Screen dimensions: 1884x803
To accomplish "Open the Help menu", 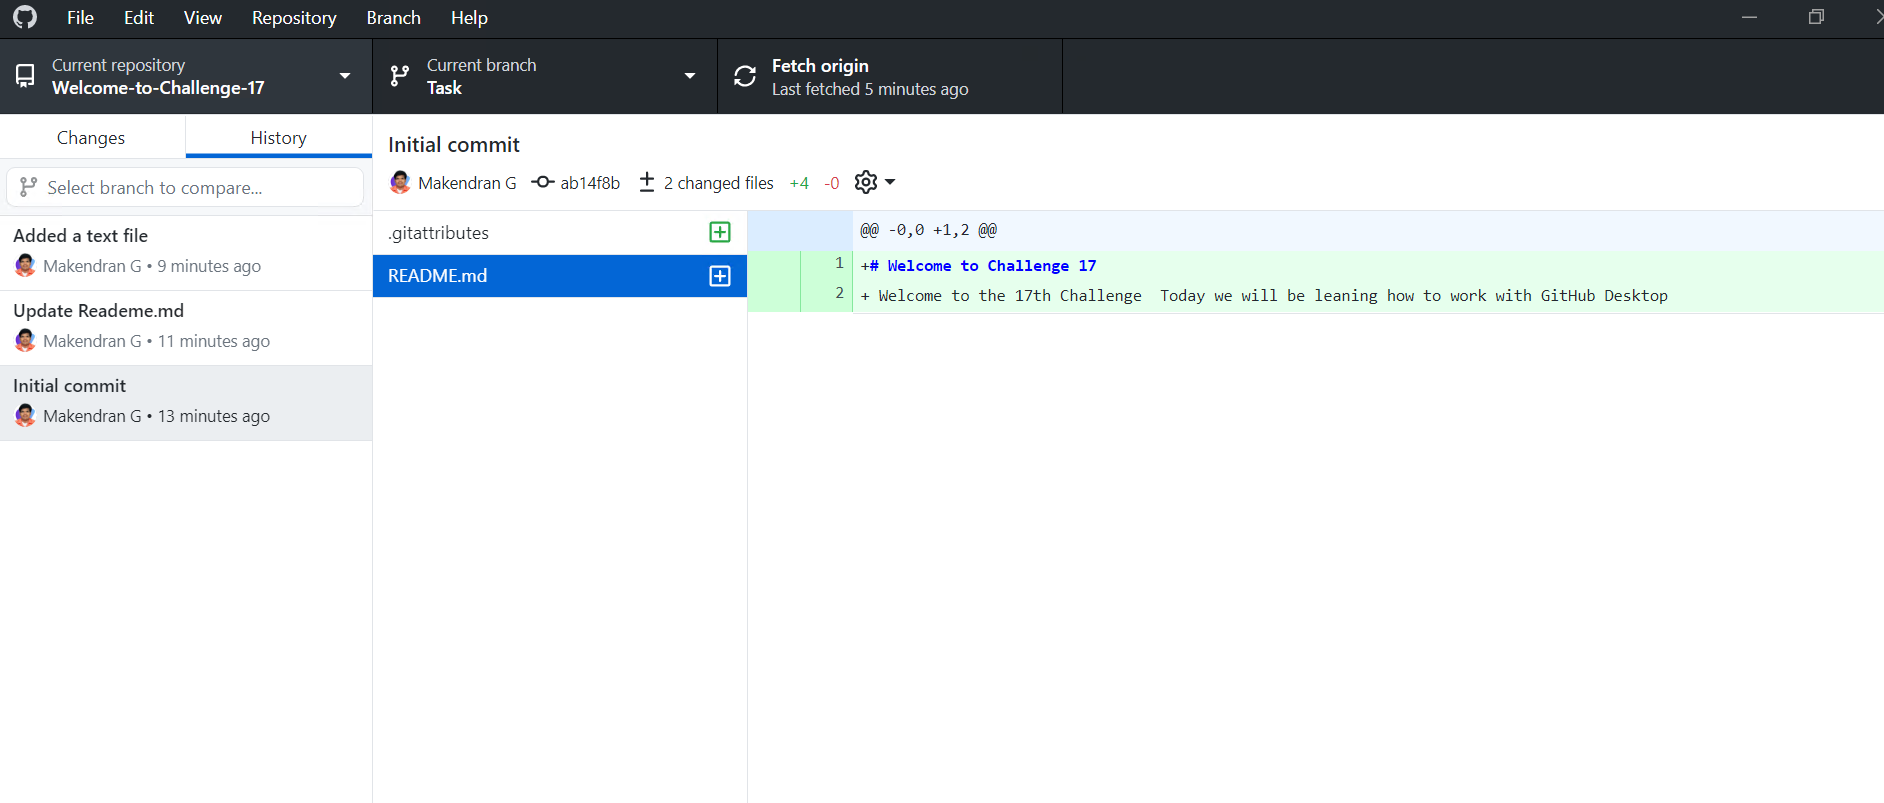I will pos(469,18).
